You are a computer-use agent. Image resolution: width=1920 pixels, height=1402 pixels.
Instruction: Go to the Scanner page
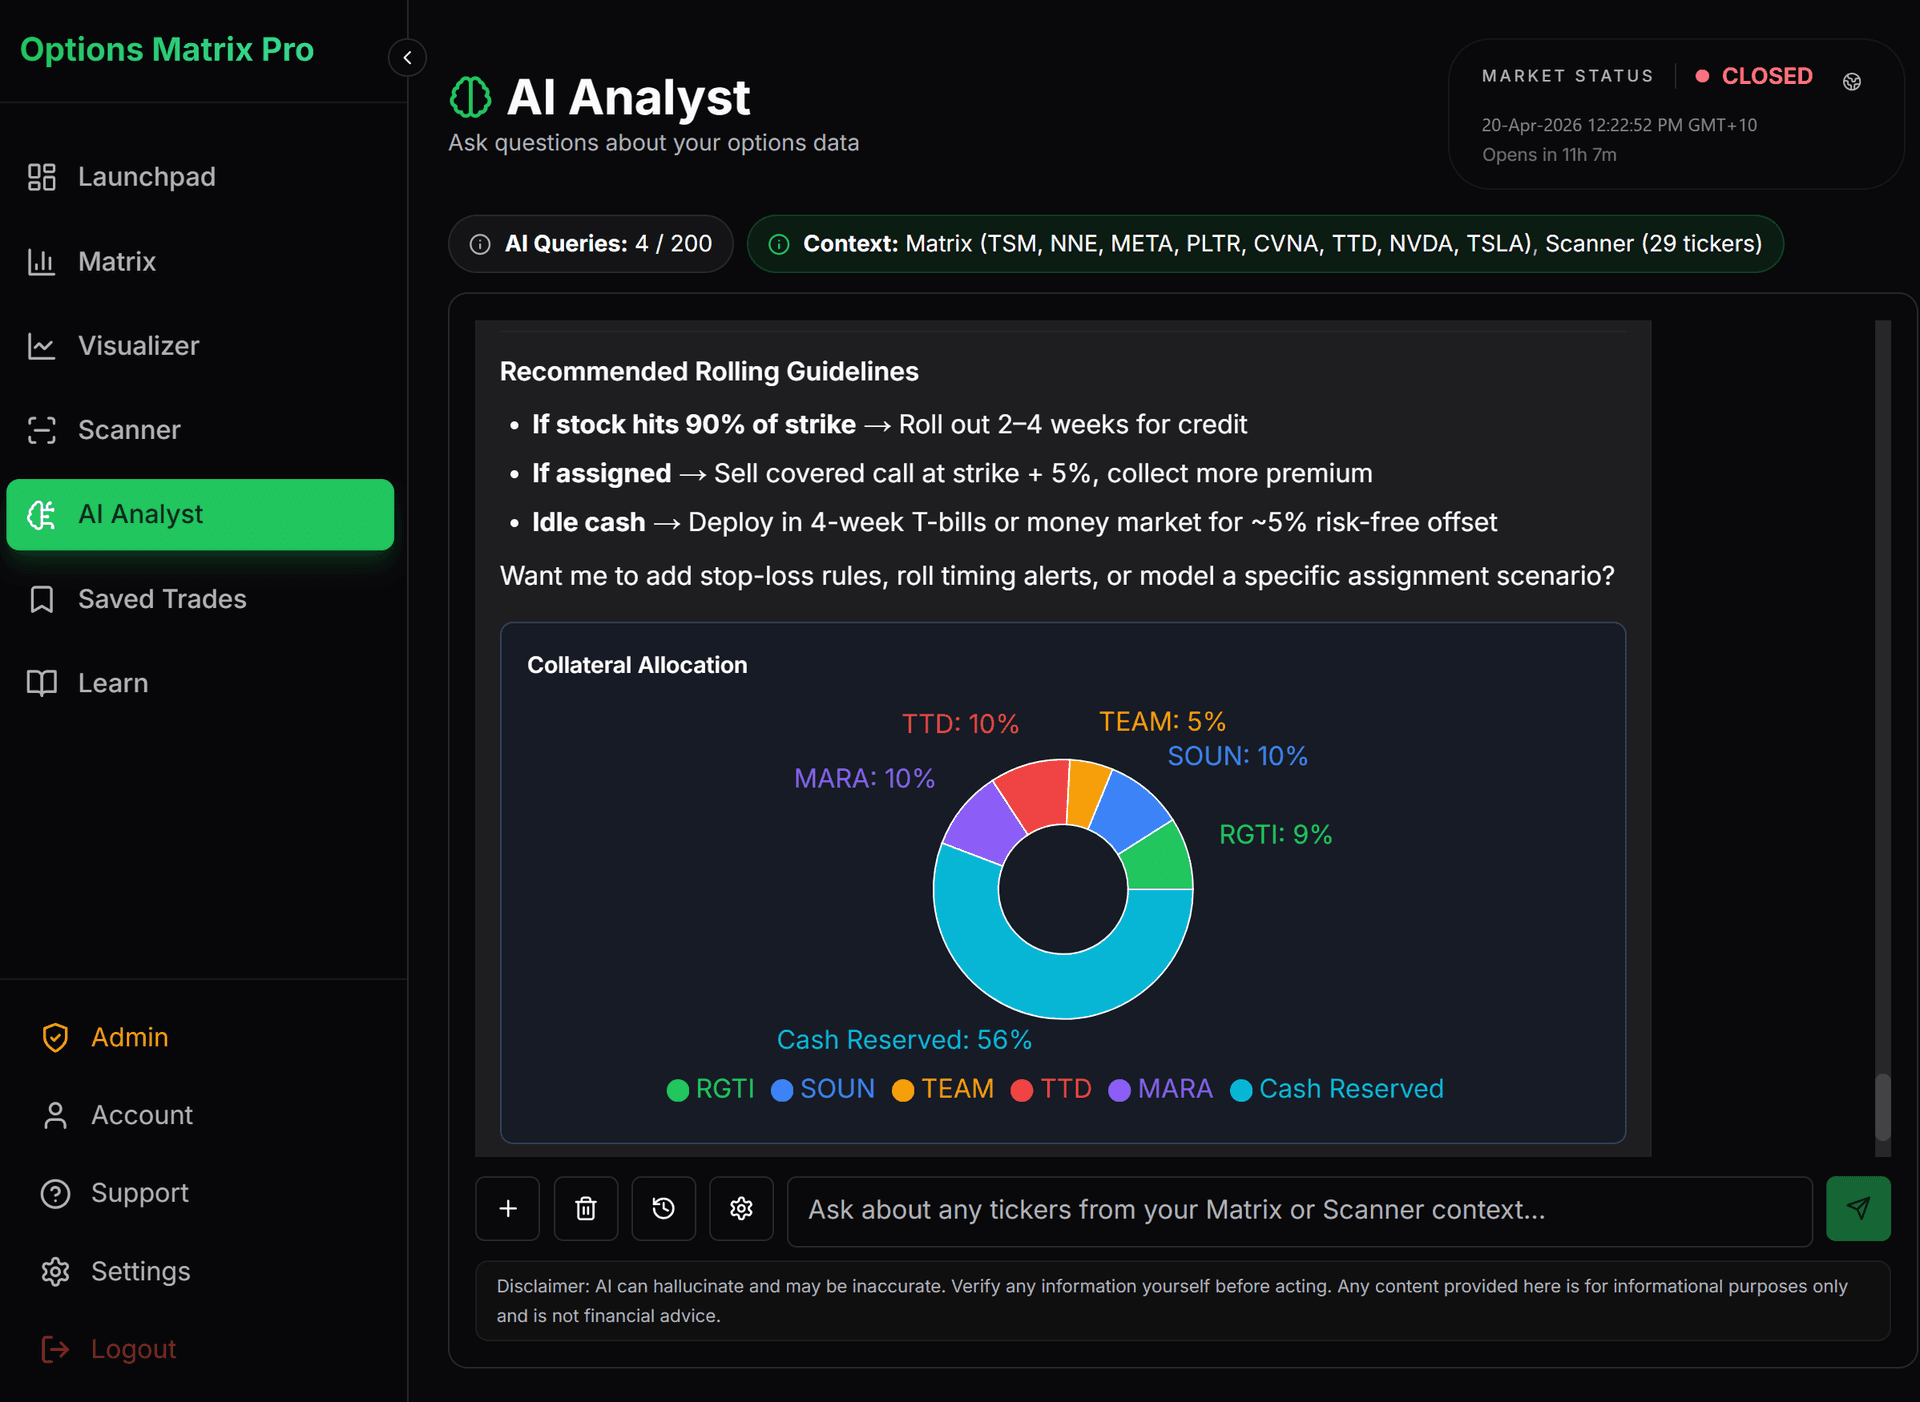click(x=200, y=430)
